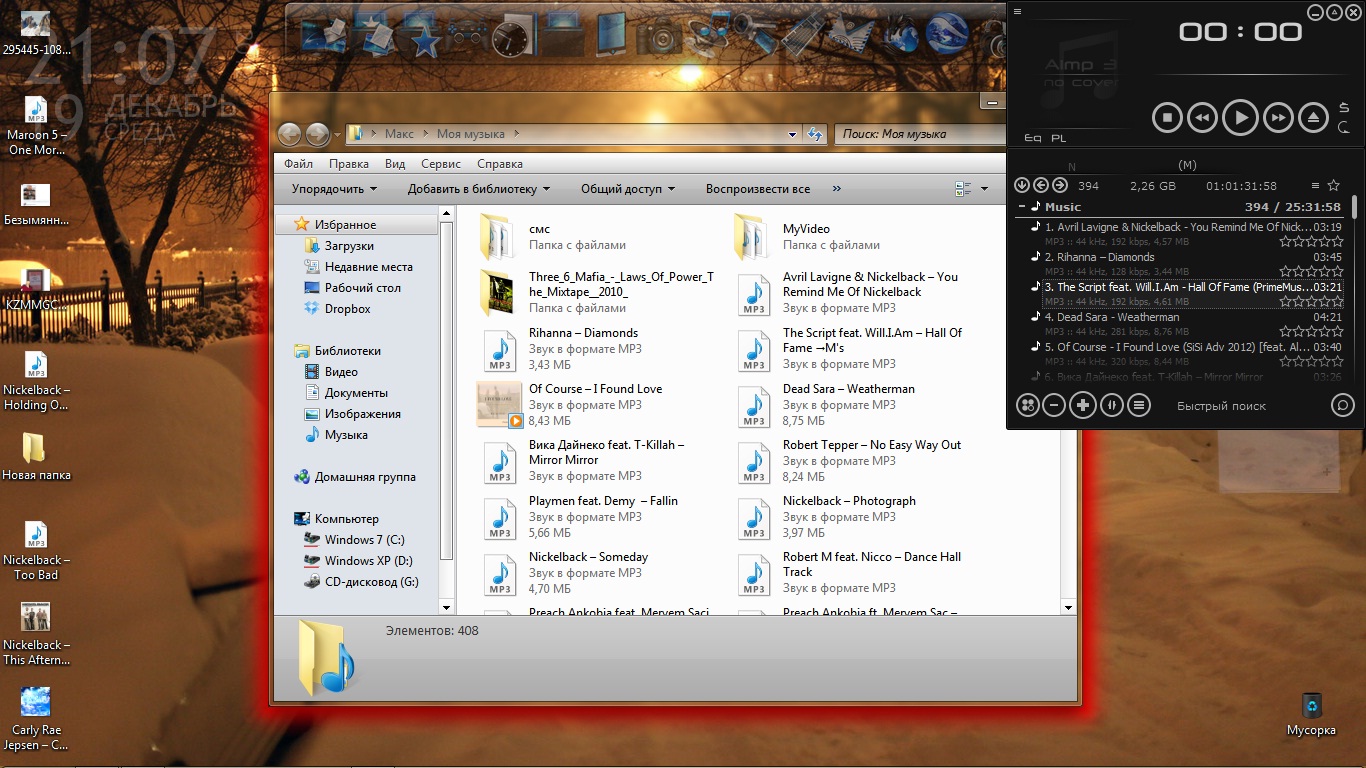Viewport: 1366px width, 768px height.
Task: Click the plus add-files button in AIMP
Action: click(1083, 405)
